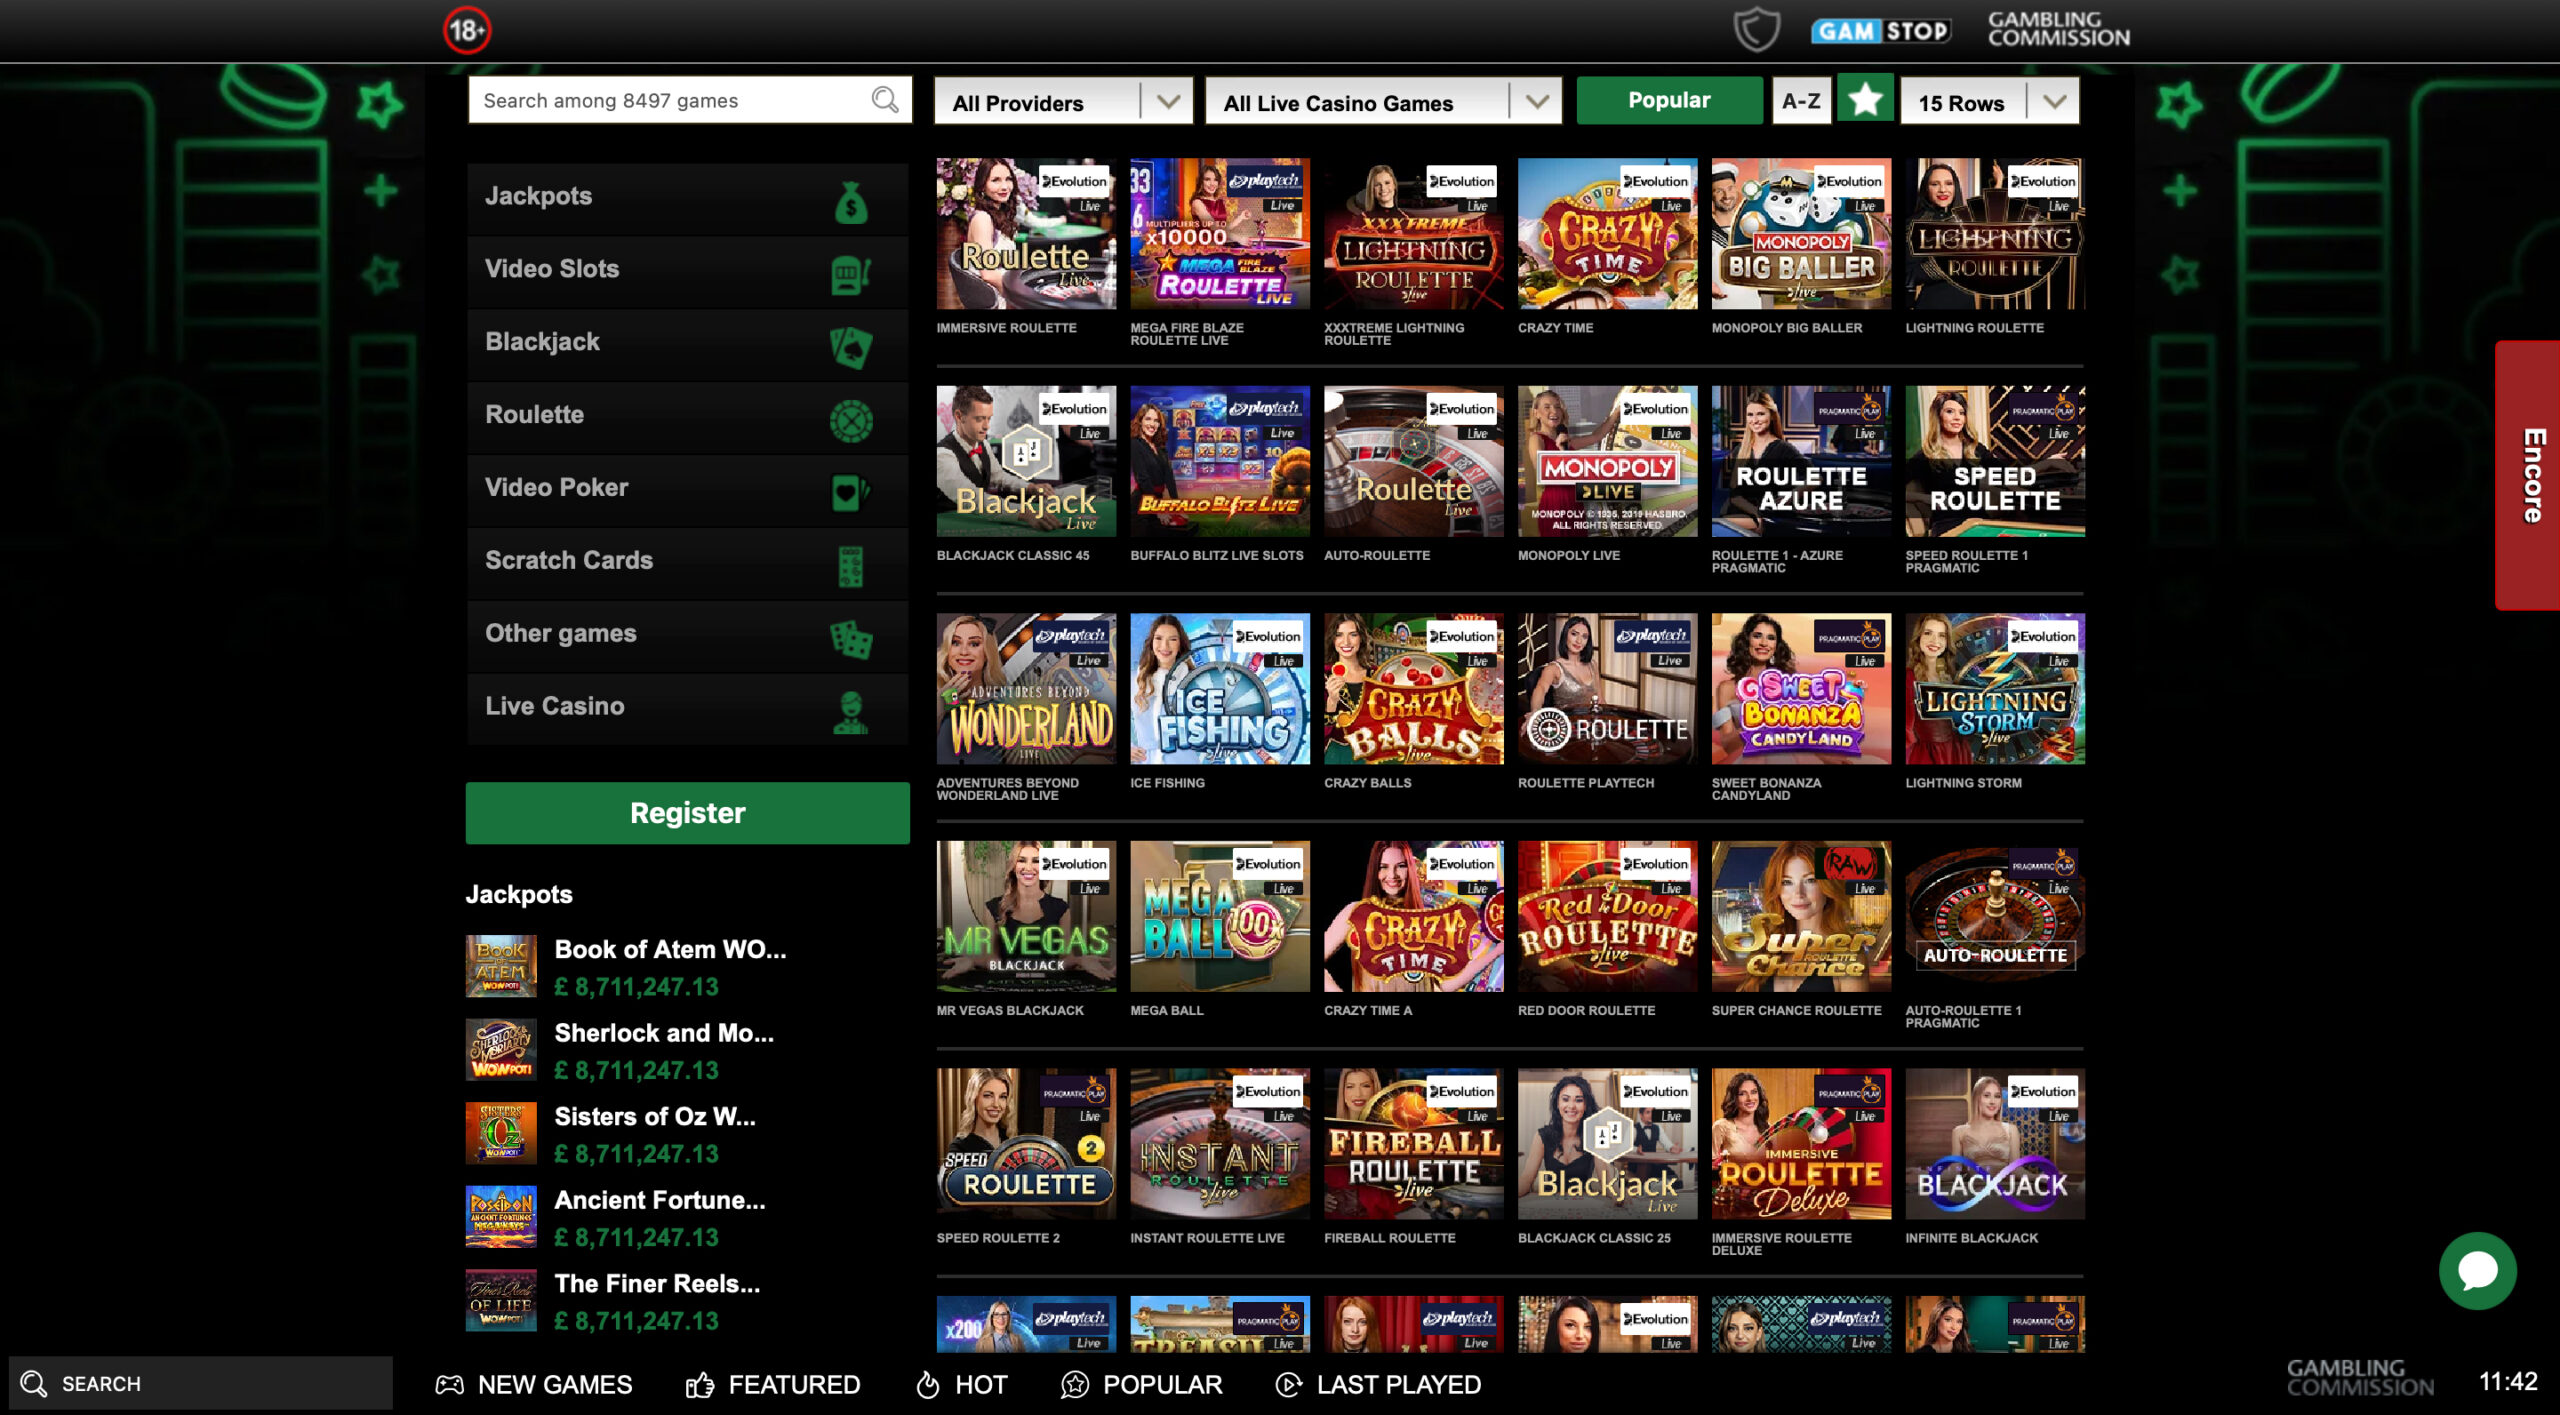Click the Roulette wheel icon

click(851, 420)
